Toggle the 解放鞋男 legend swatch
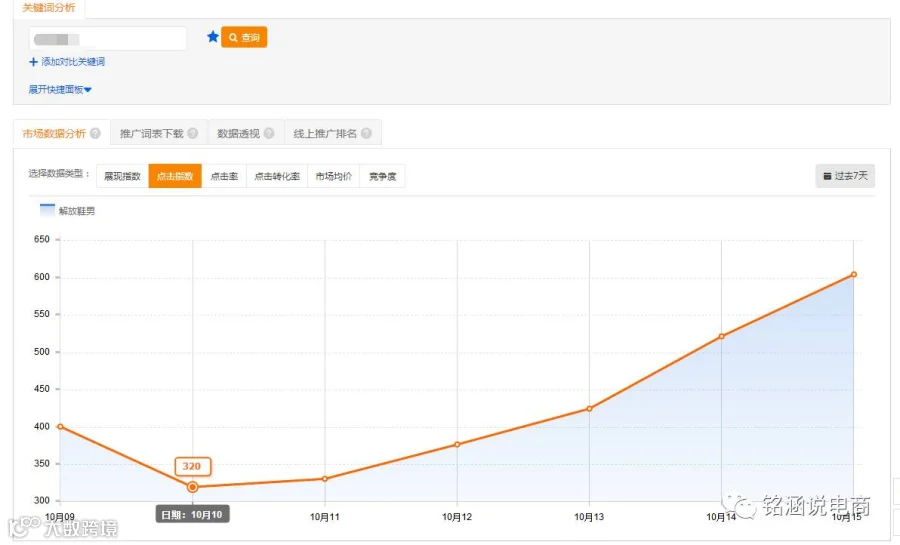Screen dimensions: 900x545 click(x=48, y=210)
